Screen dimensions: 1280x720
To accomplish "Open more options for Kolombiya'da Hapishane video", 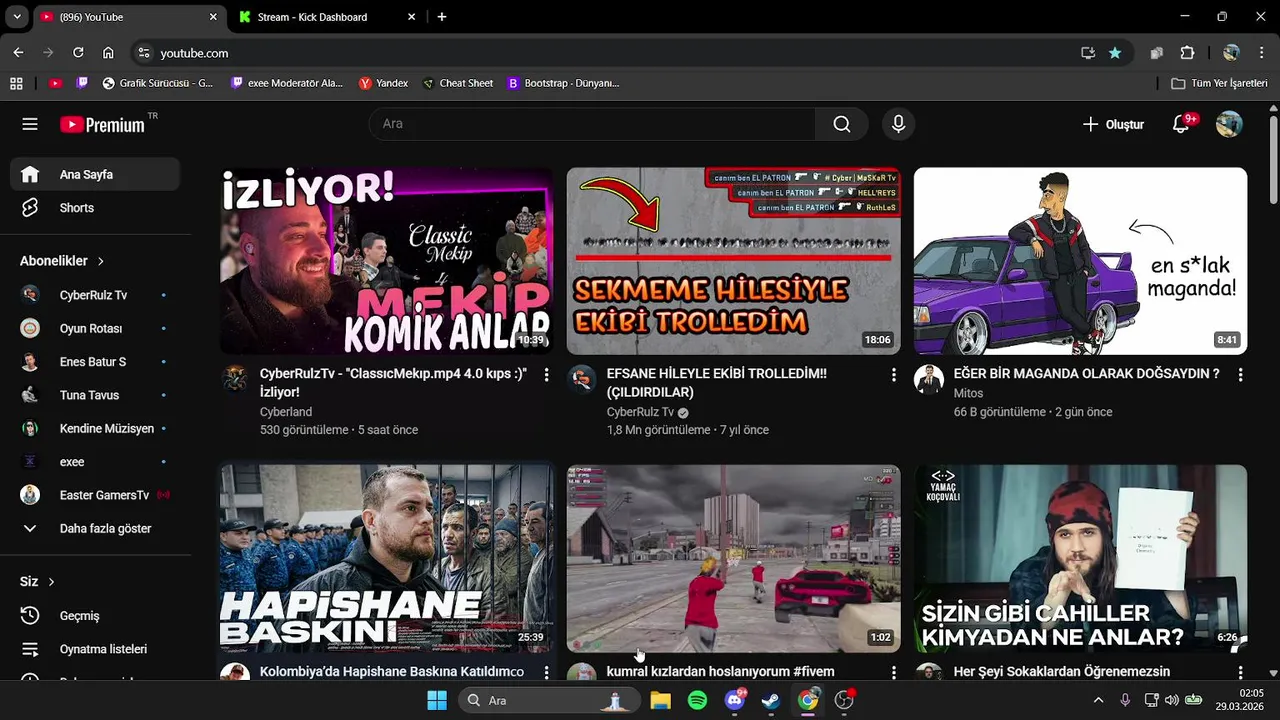I will [x=546, y=672].
